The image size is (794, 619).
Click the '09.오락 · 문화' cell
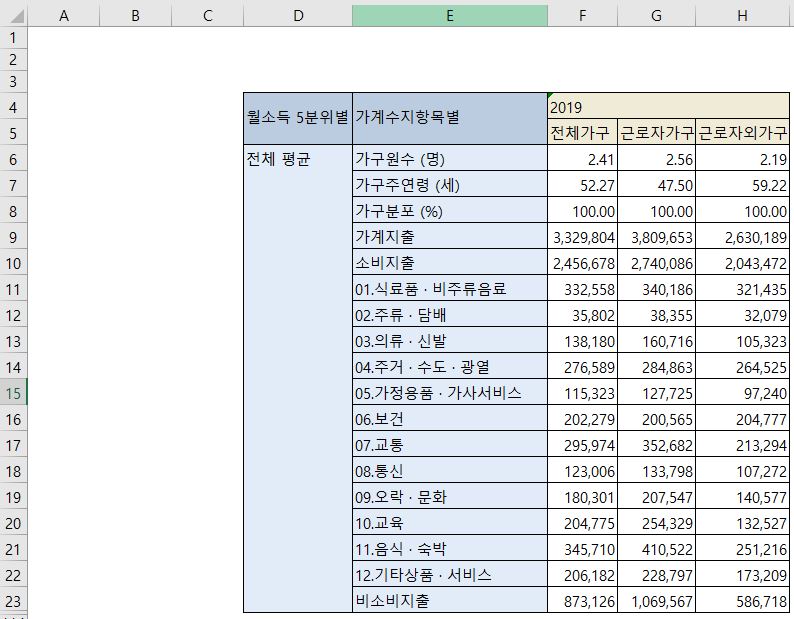[450, 496]
